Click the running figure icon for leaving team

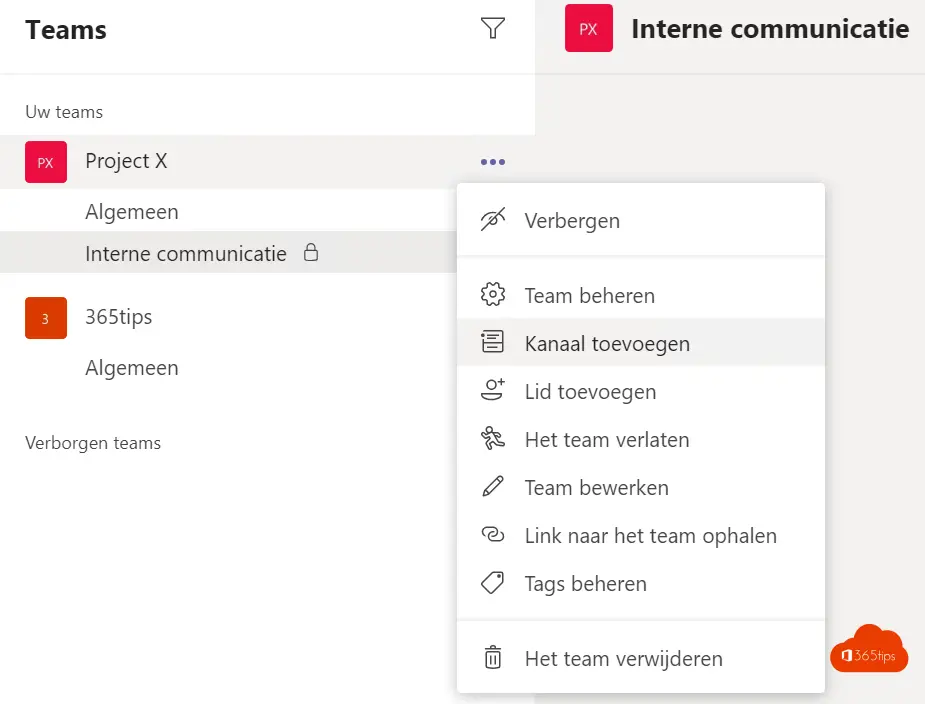point(493,438)
